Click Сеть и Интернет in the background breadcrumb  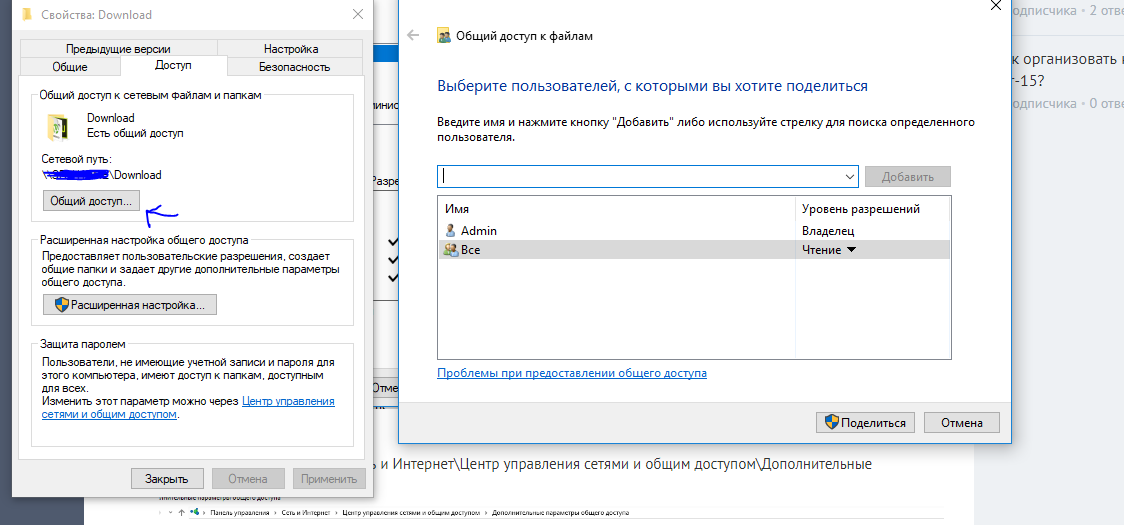coord(306,514)
